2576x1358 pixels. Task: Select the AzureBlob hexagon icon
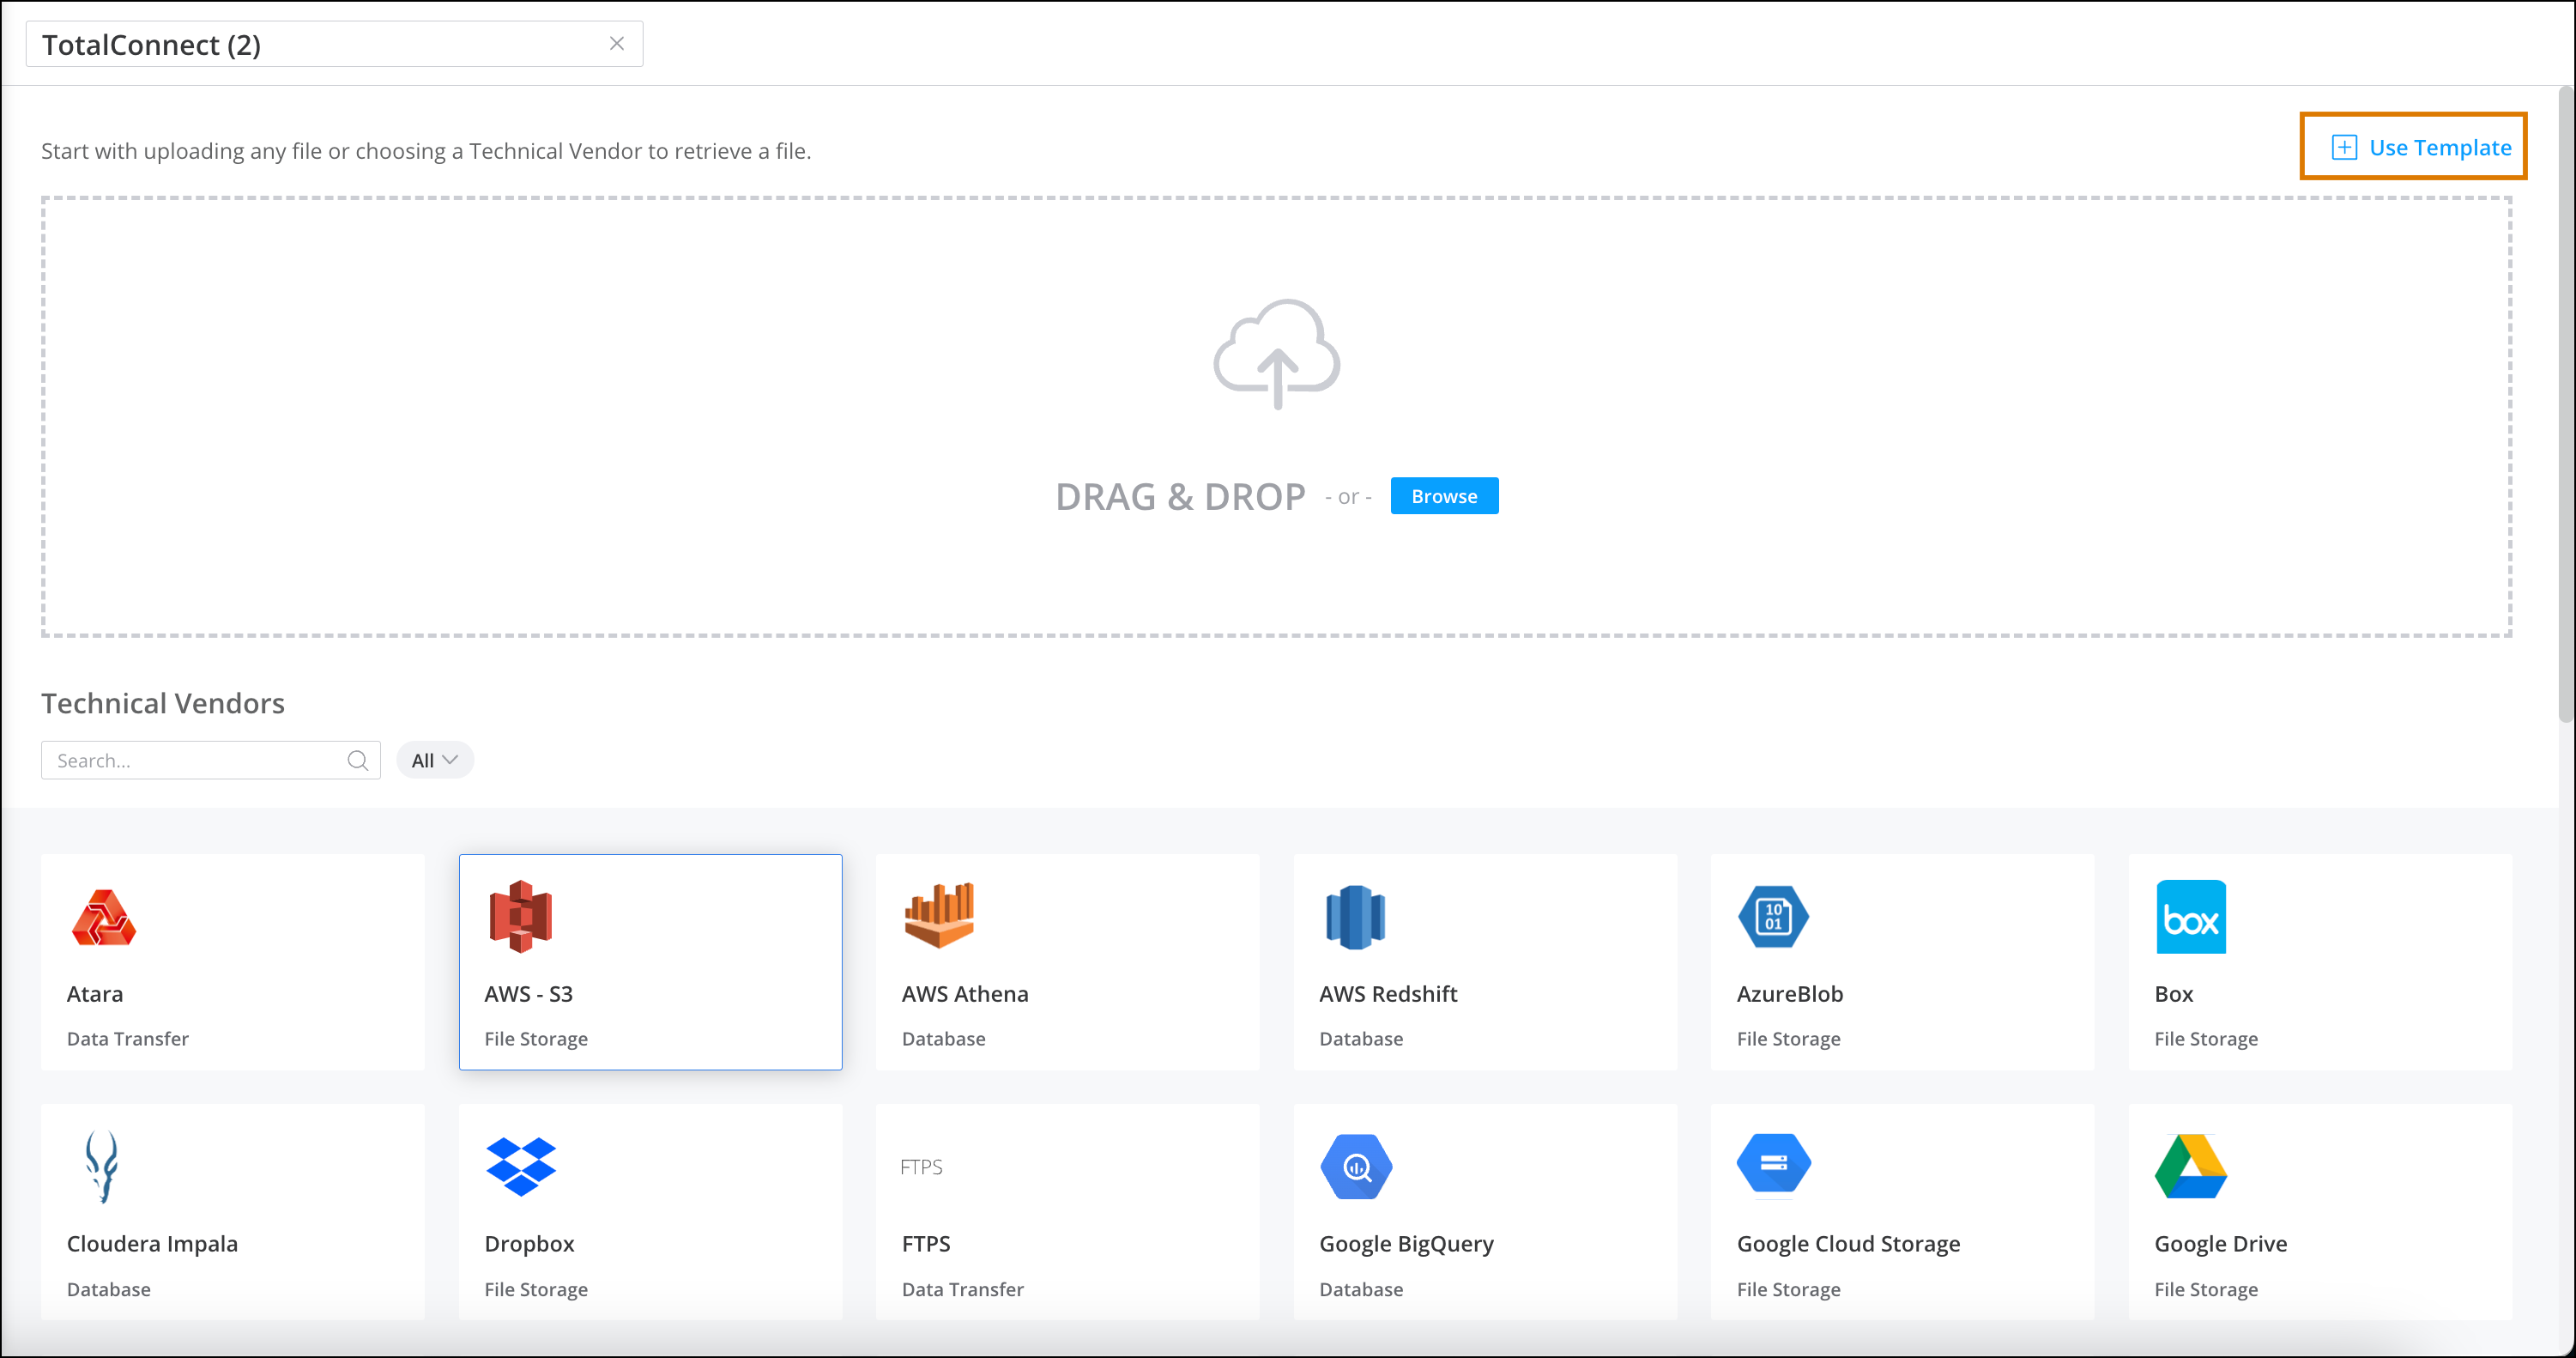(1773, 917)
